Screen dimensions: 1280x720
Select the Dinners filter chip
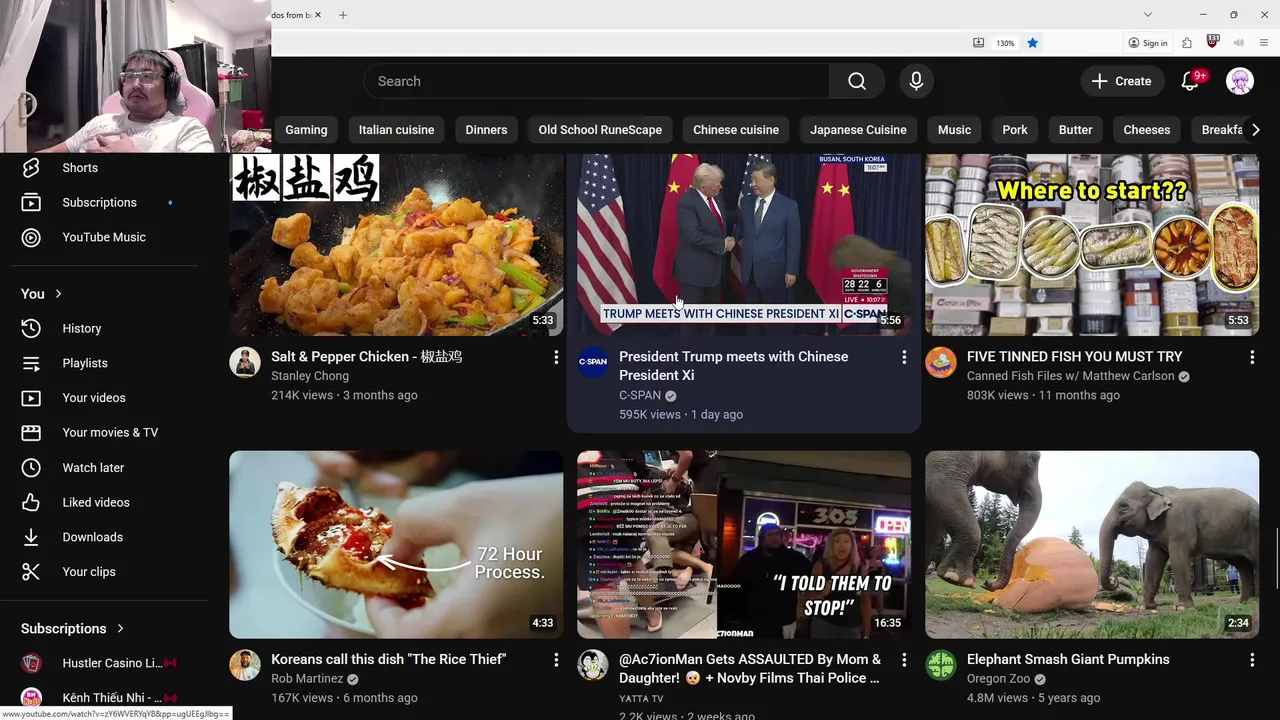coord(486,130)
